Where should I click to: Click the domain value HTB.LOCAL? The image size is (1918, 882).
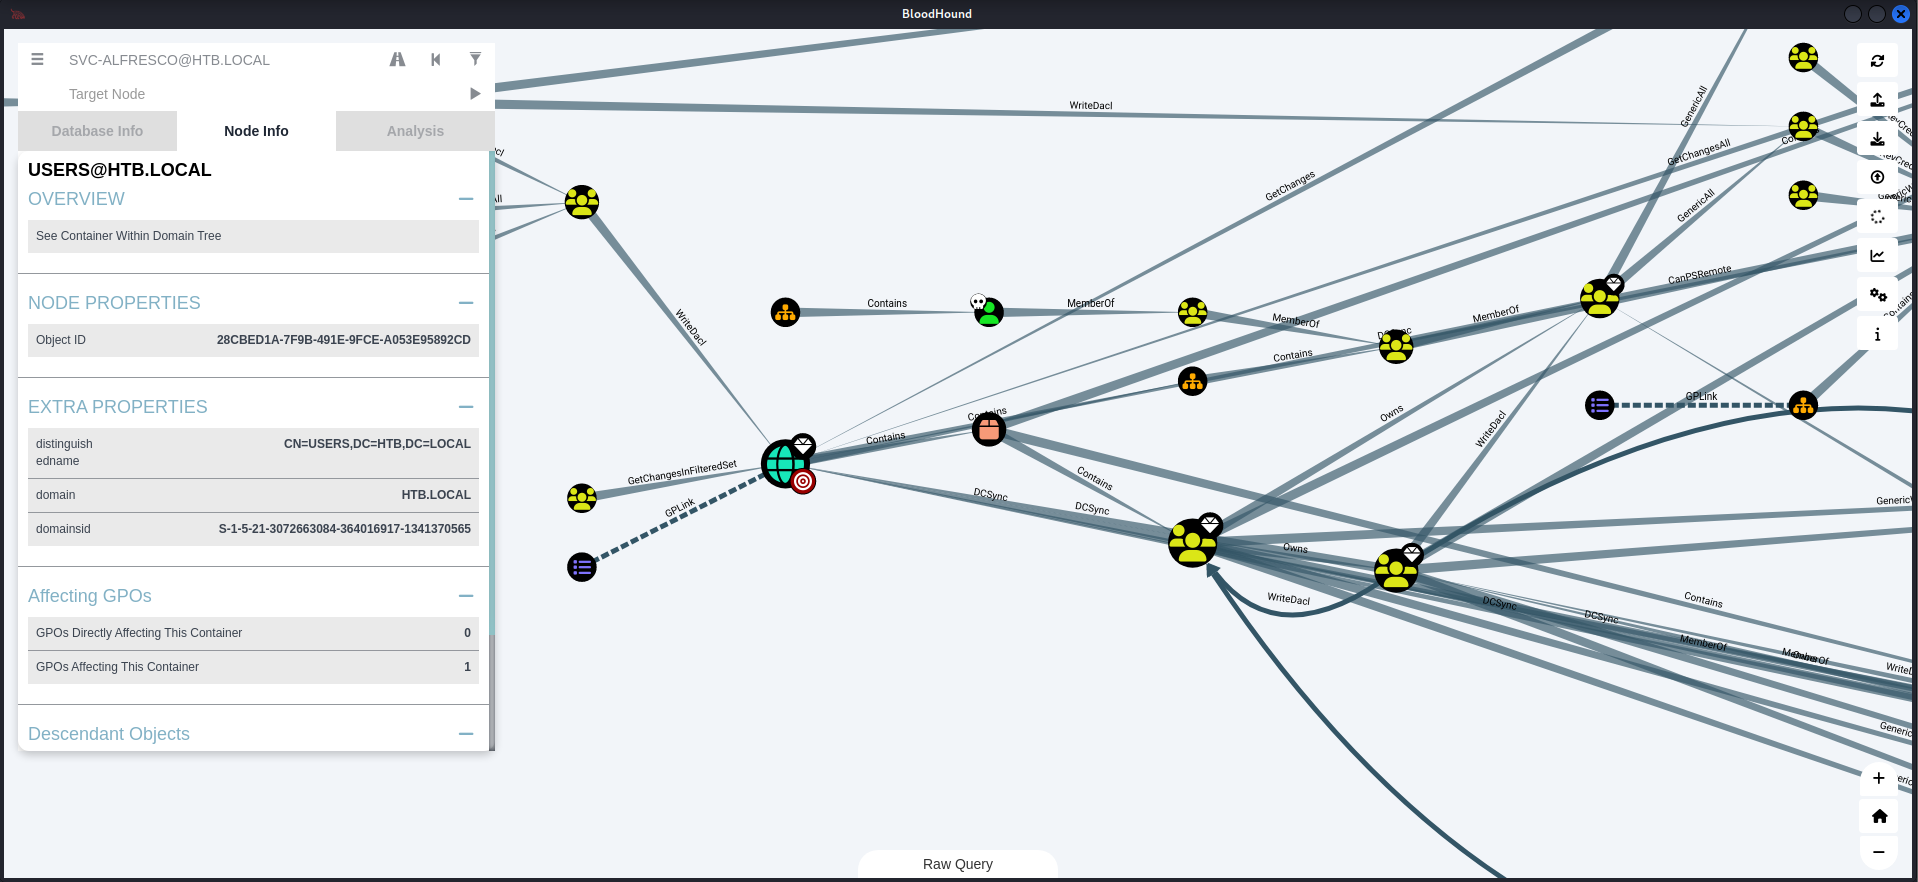[436, 495]
